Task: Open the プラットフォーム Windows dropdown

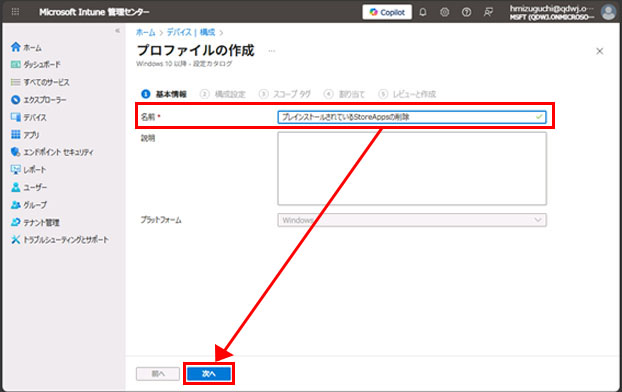Action: 412,220
